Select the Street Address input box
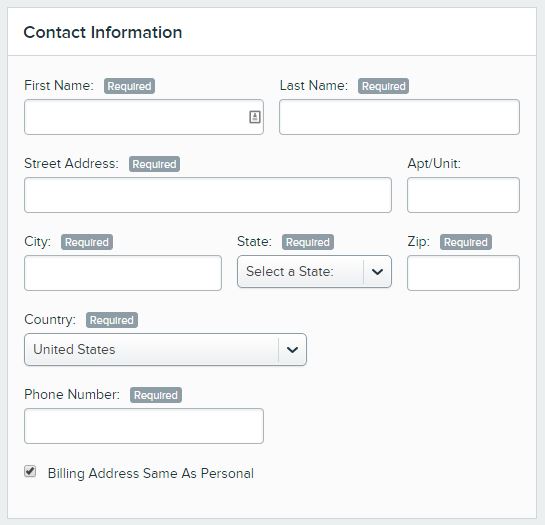 point(208,195)
